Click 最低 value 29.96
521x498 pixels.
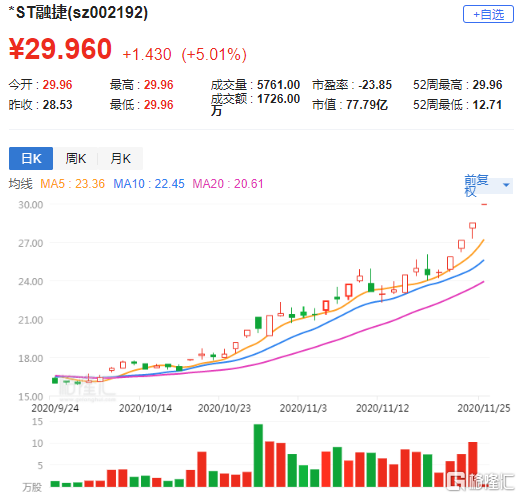tap(159, 105)
